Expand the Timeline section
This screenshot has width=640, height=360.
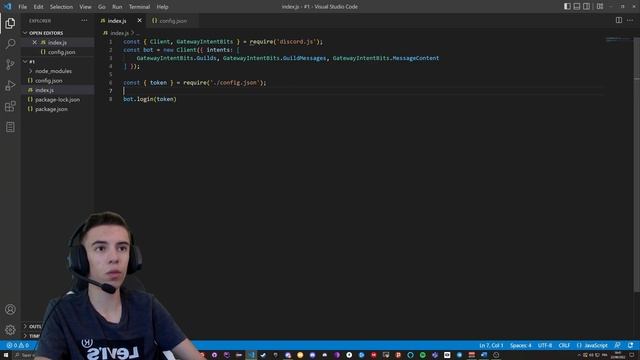tap(32, 336)
